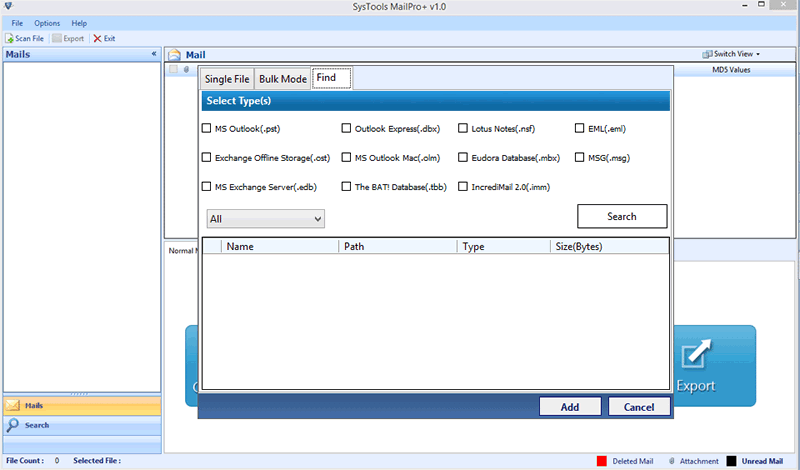The width and height of the screenshot is (800, 470).
Task: Enable Lotus Notes(.nsf) file type
Action: click(x=463, y=128)
